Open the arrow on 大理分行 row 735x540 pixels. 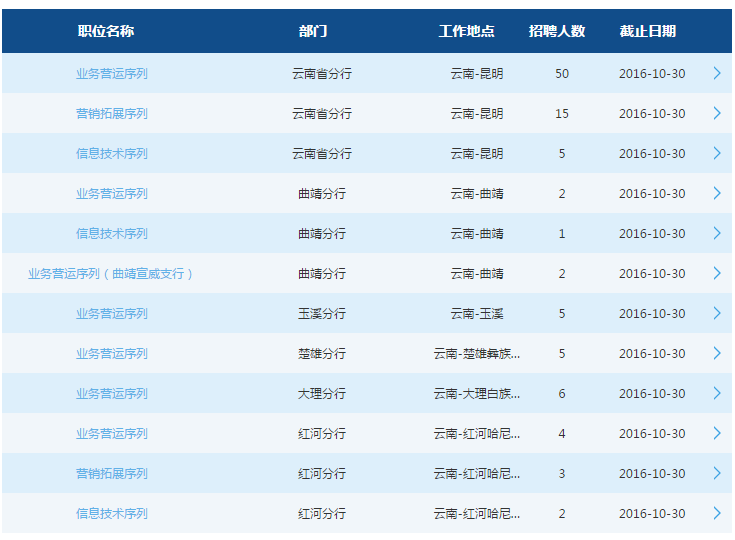(x=717, y=393)
